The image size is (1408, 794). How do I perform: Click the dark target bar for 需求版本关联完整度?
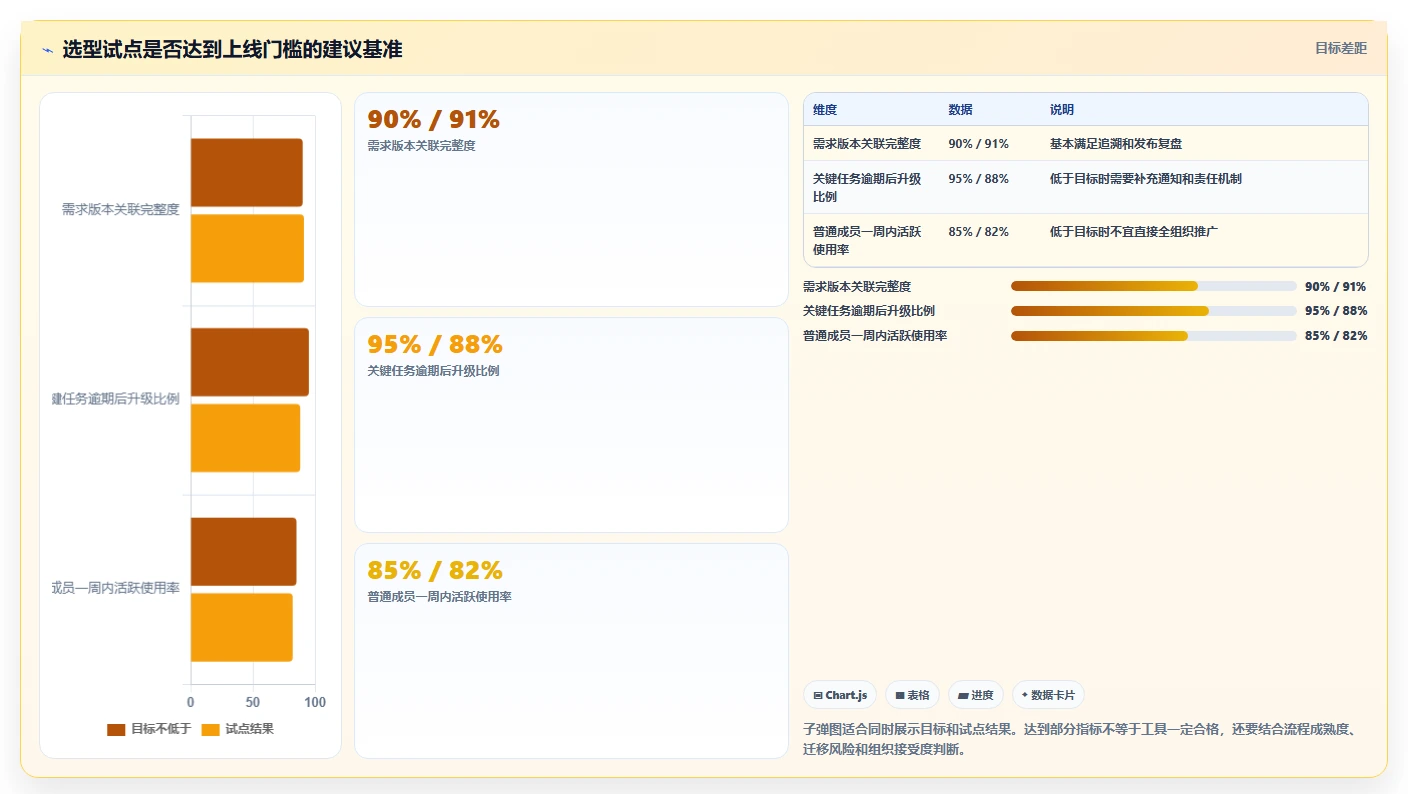[246, 173]
